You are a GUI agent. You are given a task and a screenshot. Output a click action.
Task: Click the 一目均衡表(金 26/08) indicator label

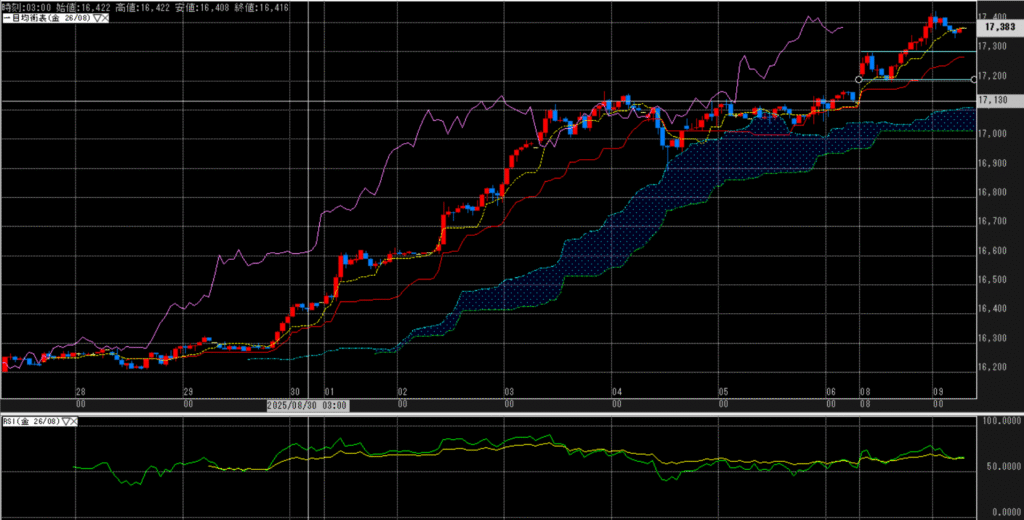tap(45, 20)
